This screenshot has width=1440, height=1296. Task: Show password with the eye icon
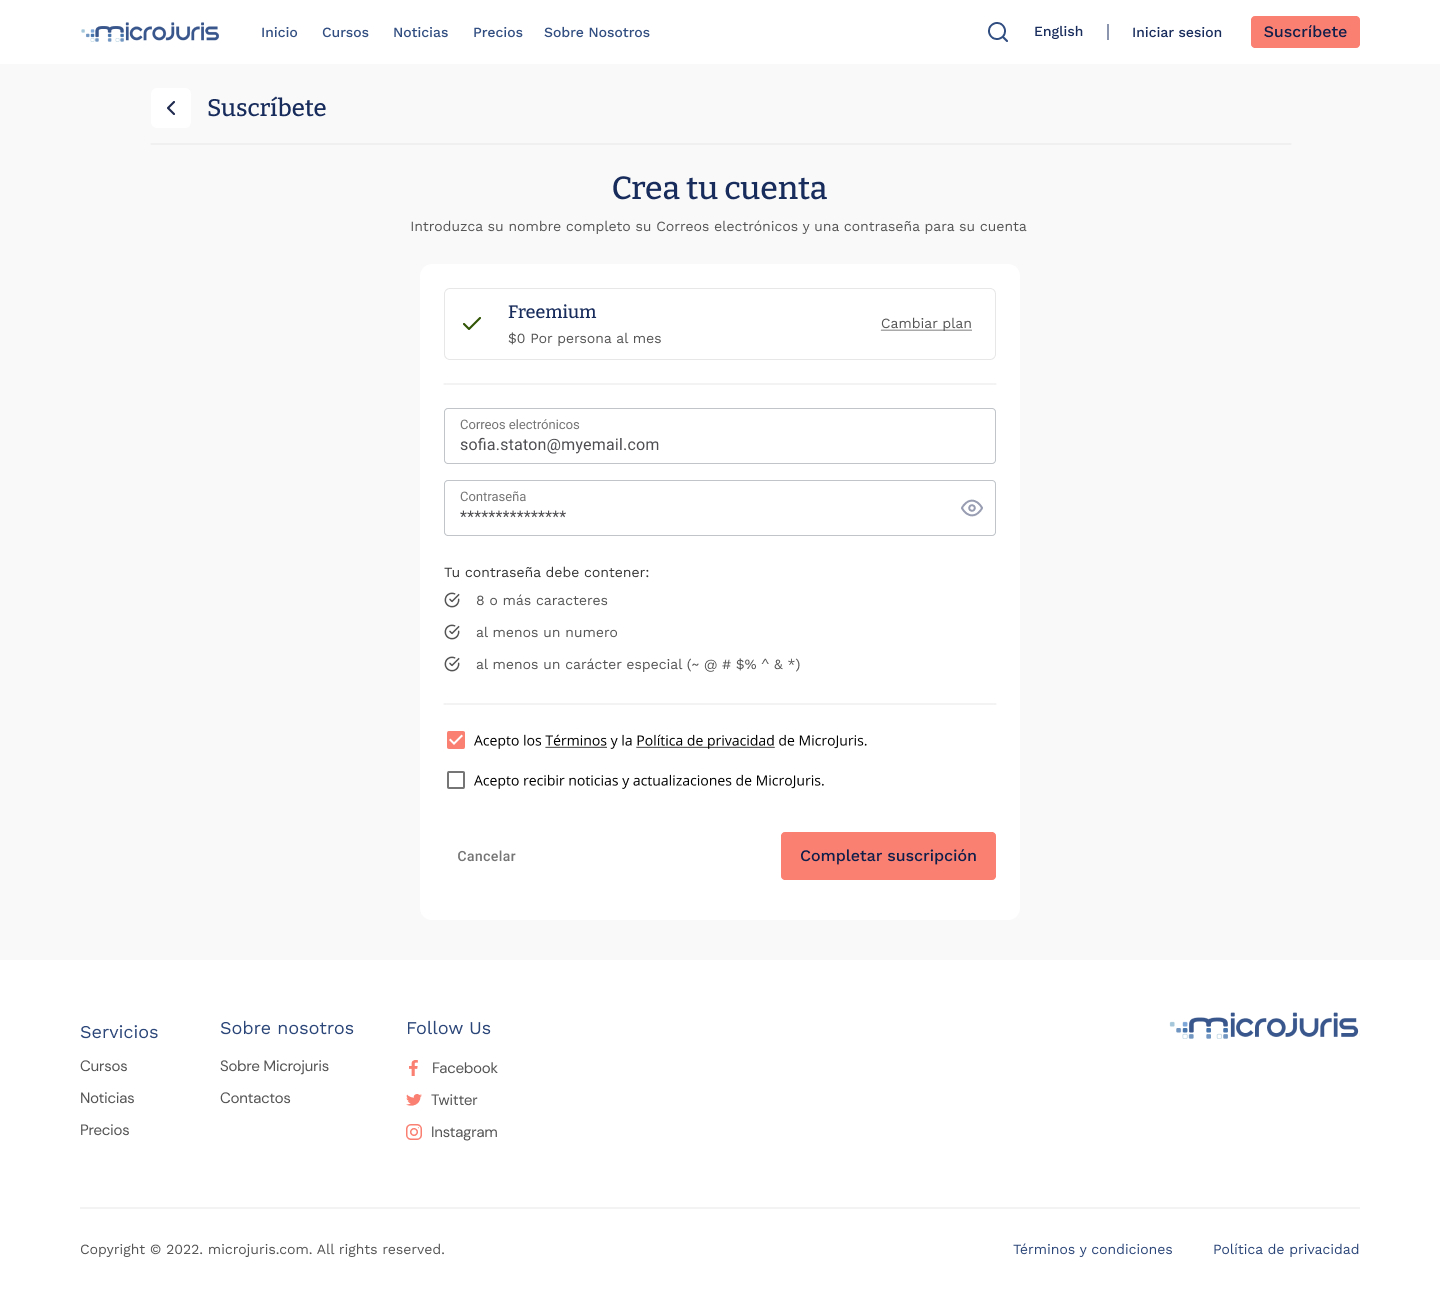pyautogui.click(x=971, y=508)
